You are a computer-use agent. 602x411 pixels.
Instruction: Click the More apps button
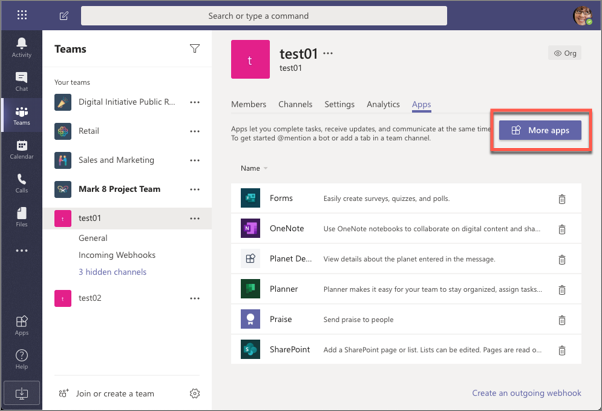pos(540,130)
